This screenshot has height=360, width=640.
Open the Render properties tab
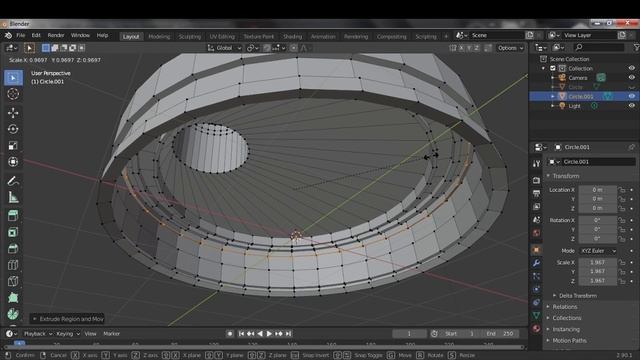[536, 180]
